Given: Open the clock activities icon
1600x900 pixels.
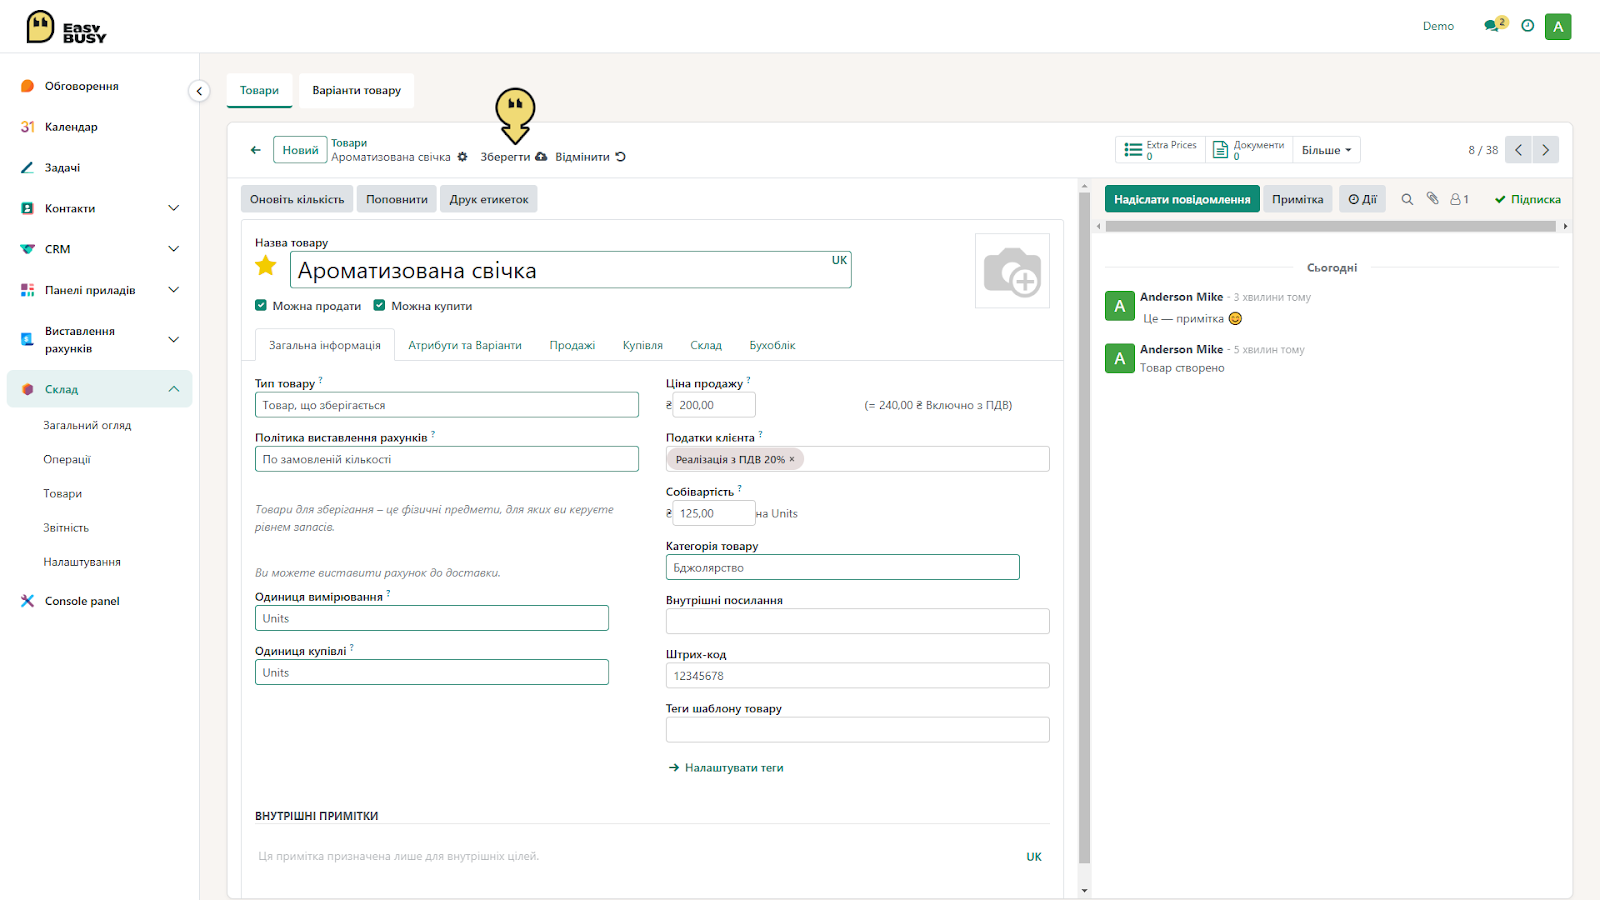Looking at the screenshot, I should tap(1527, 26).
